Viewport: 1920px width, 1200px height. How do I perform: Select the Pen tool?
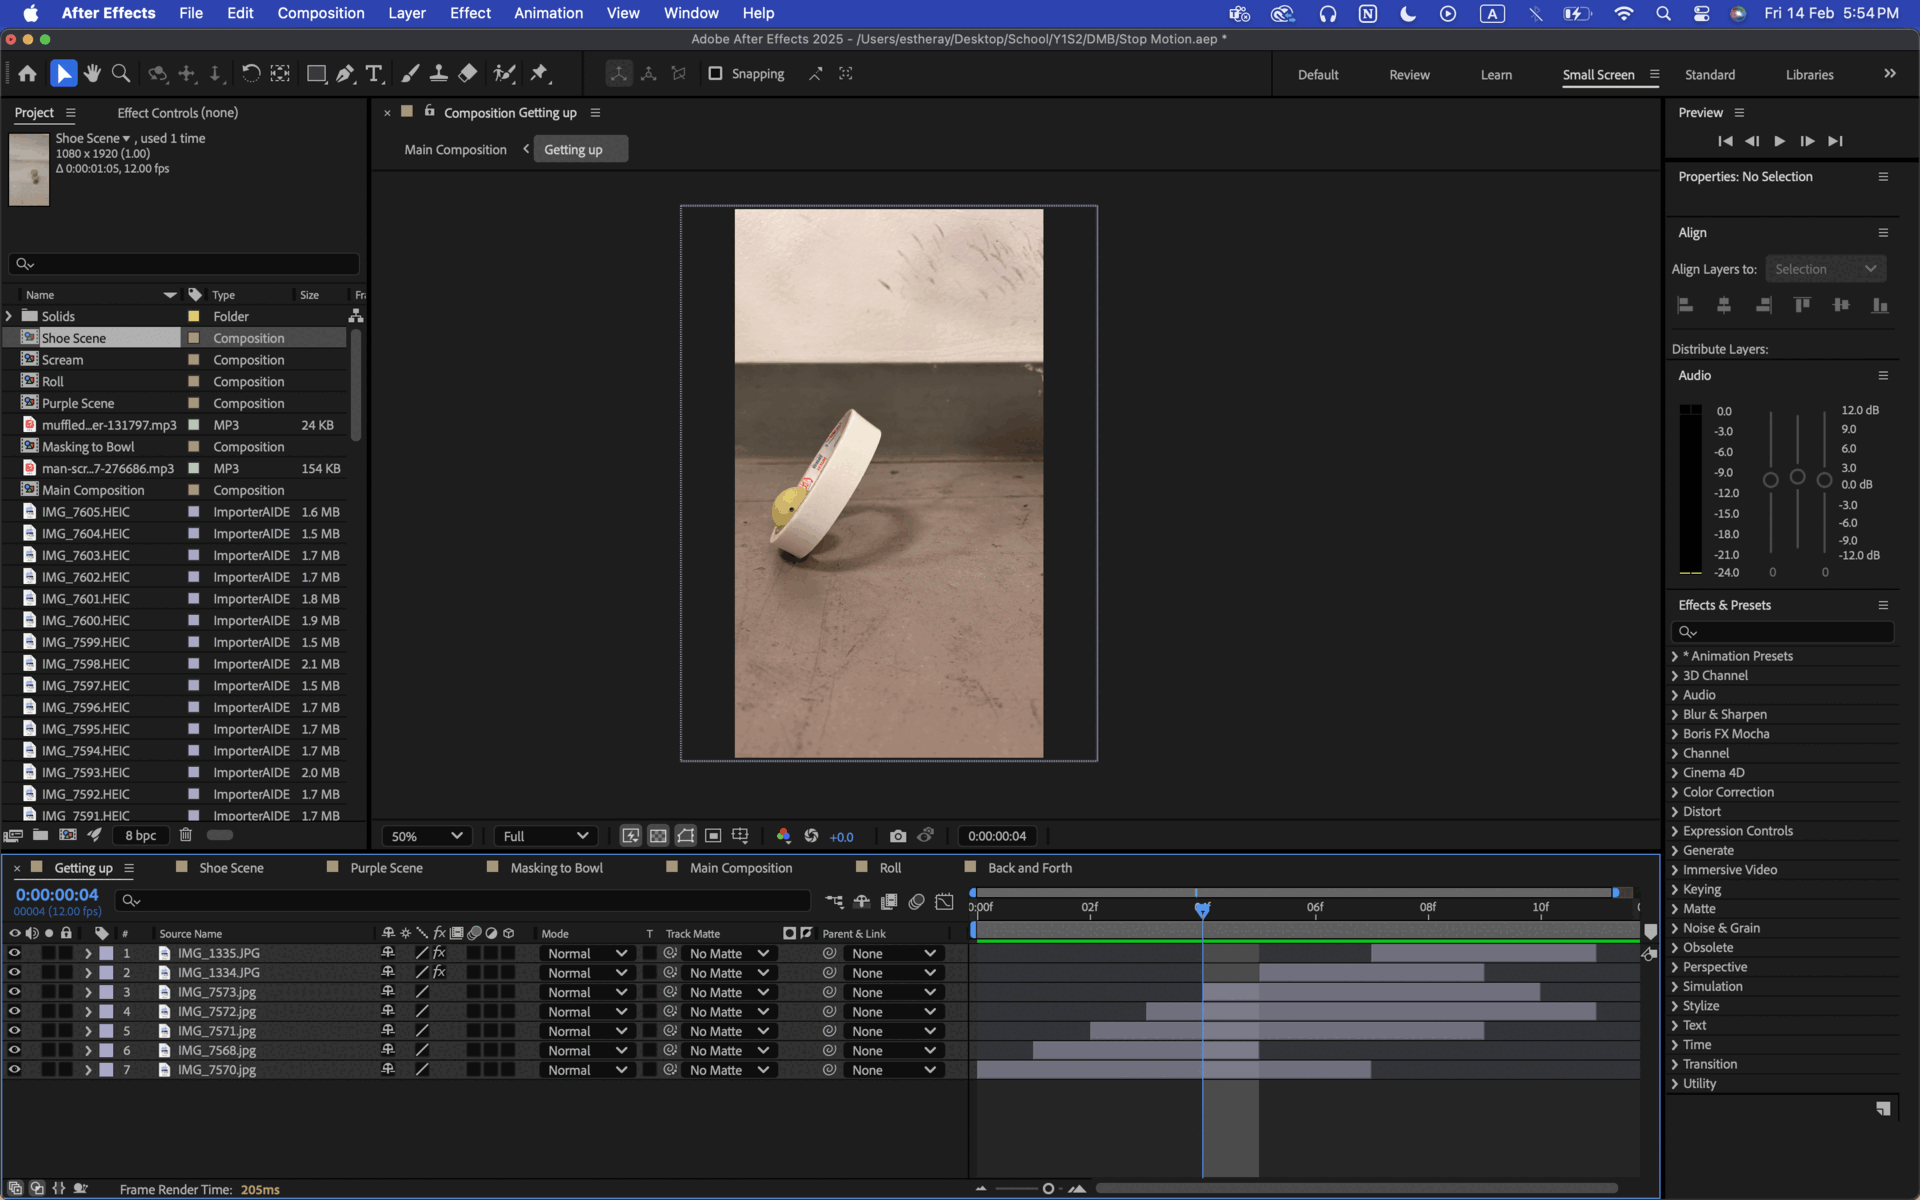coord(345,74)
